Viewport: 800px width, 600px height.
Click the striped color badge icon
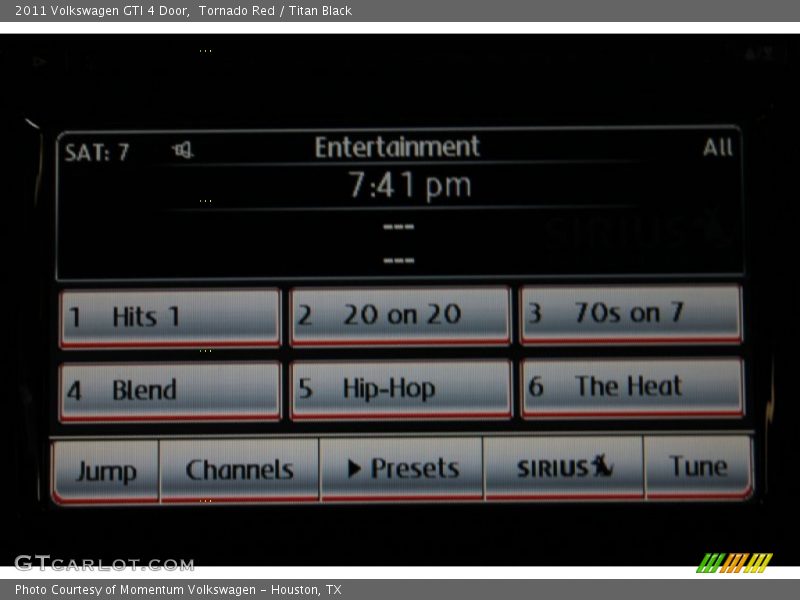(x=734, y=563)
